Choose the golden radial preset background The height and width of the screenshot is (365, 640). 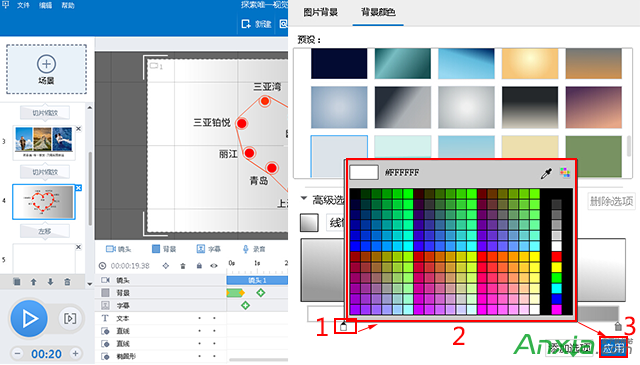[530, 64]
